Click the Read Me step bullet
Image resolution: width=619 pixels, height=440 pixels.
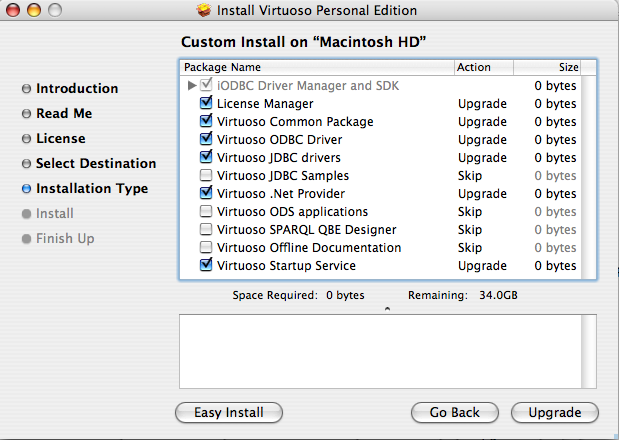pyautogui.click(x=26, y=114)
